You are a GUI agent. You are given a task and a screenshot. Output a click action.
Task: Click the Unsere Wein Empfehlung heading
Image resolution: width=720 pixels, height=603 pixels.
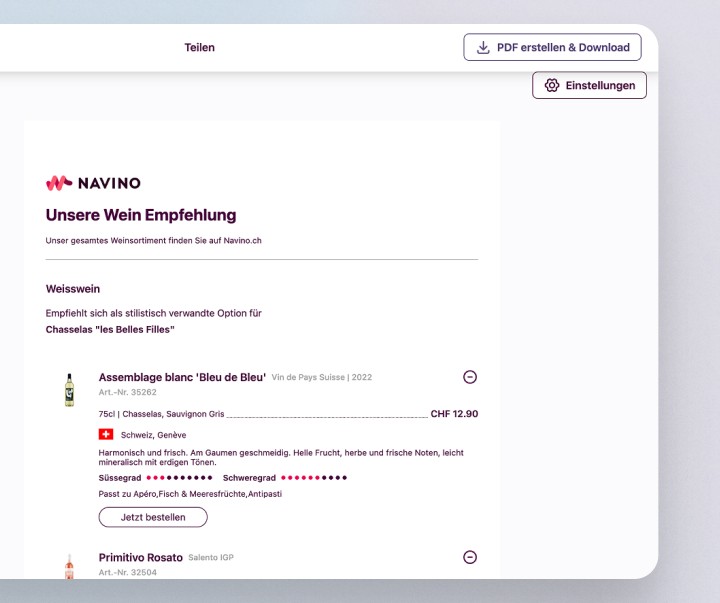pos(141,215)
